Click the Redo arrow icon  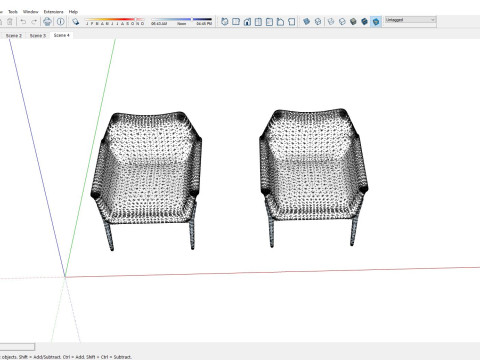pyautogui.click(x=34, y=22)
